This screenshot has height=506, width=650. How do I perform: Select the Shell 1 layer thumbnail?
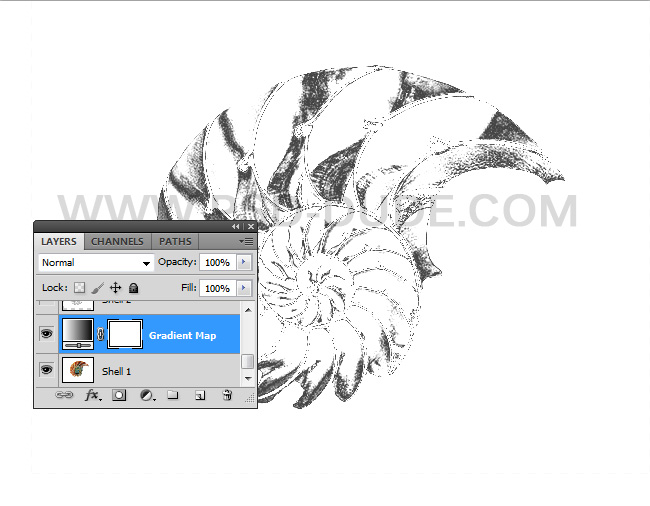[x=78, y=369]
